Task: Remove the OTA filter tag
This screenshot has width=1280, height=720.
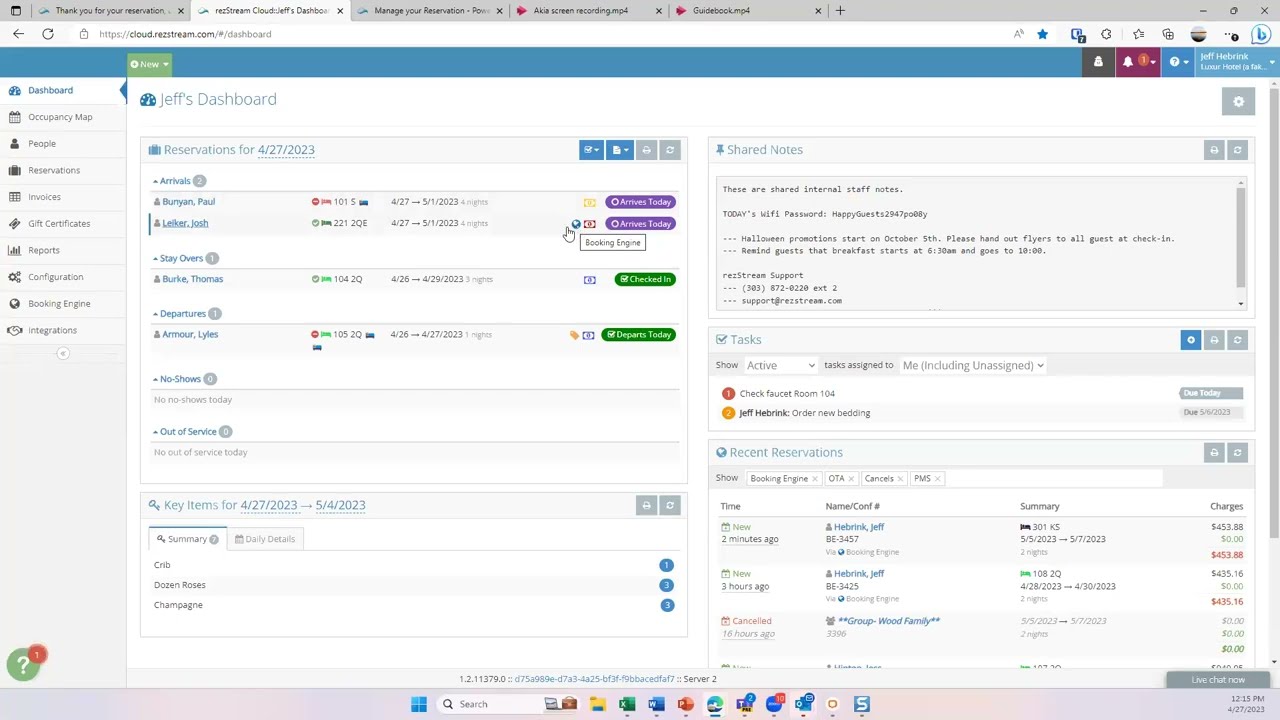Action: (x=851, y=479)
